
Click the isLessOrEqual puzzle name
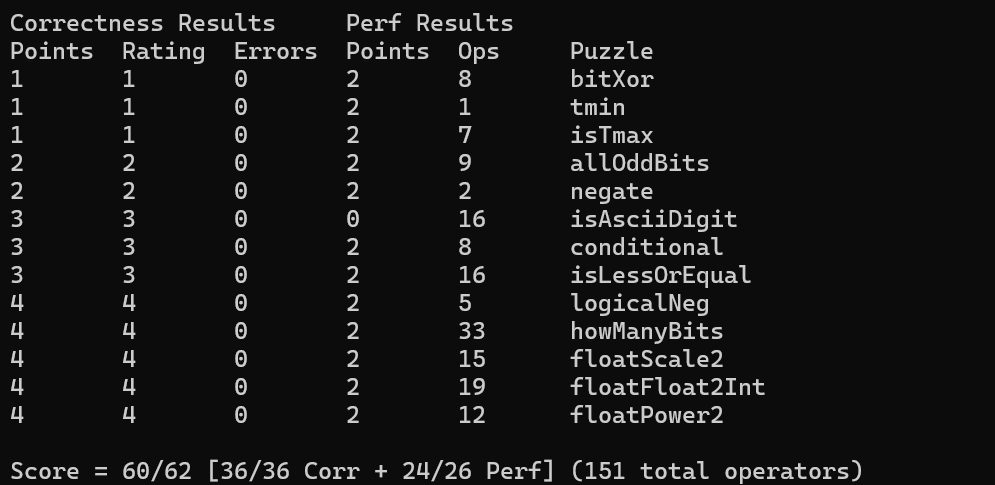661,275
